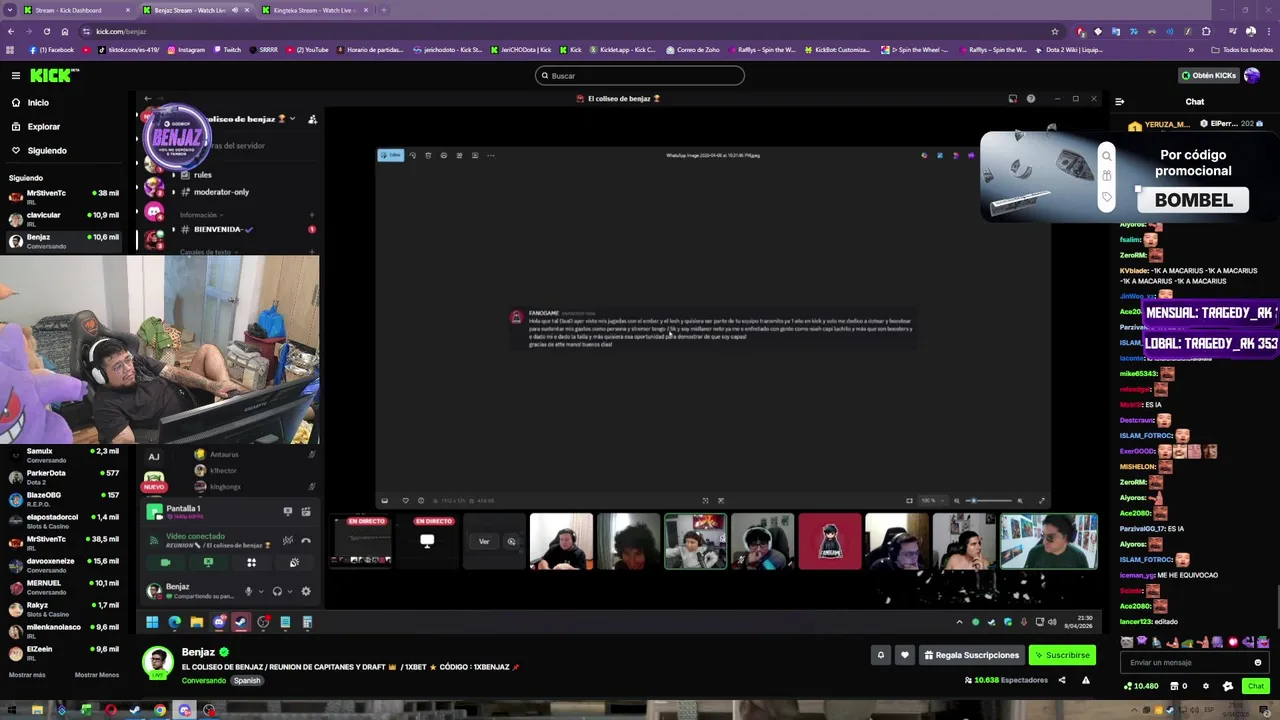Open ElZeein channel in the sidebar

tap(64, 653)
